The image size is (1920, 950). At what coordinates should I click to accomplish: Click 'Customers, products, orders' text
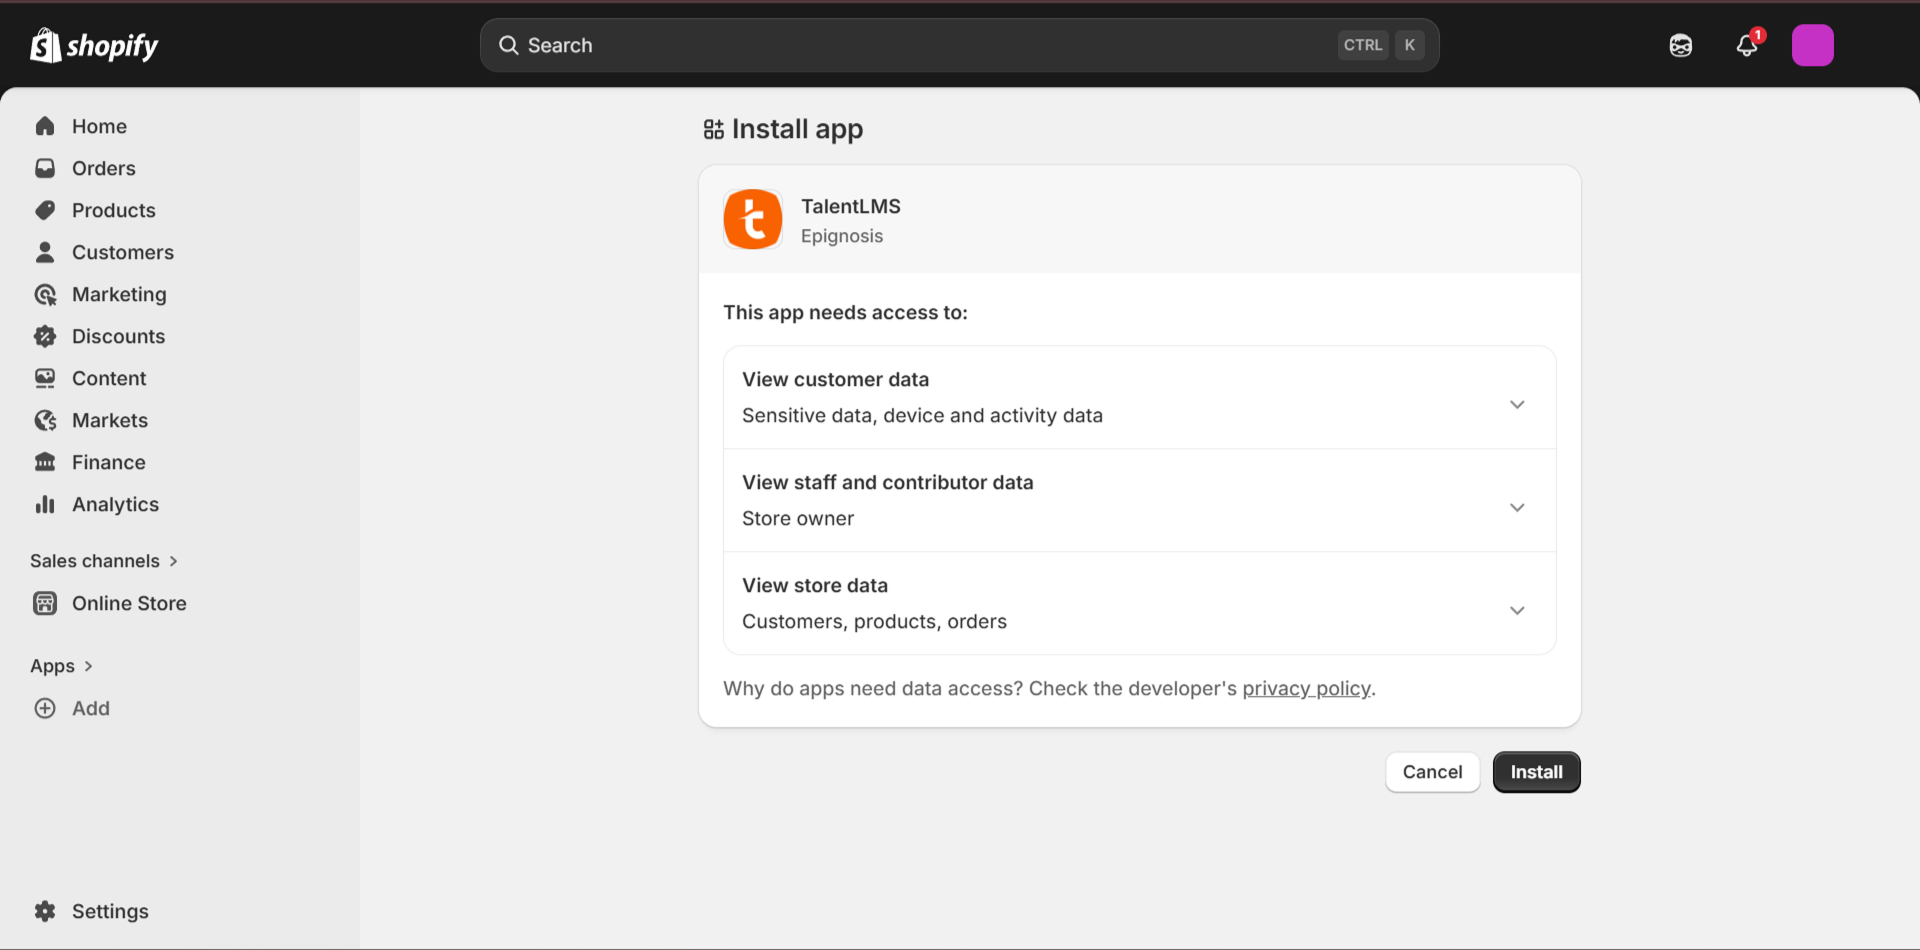[x=874, y=621]
